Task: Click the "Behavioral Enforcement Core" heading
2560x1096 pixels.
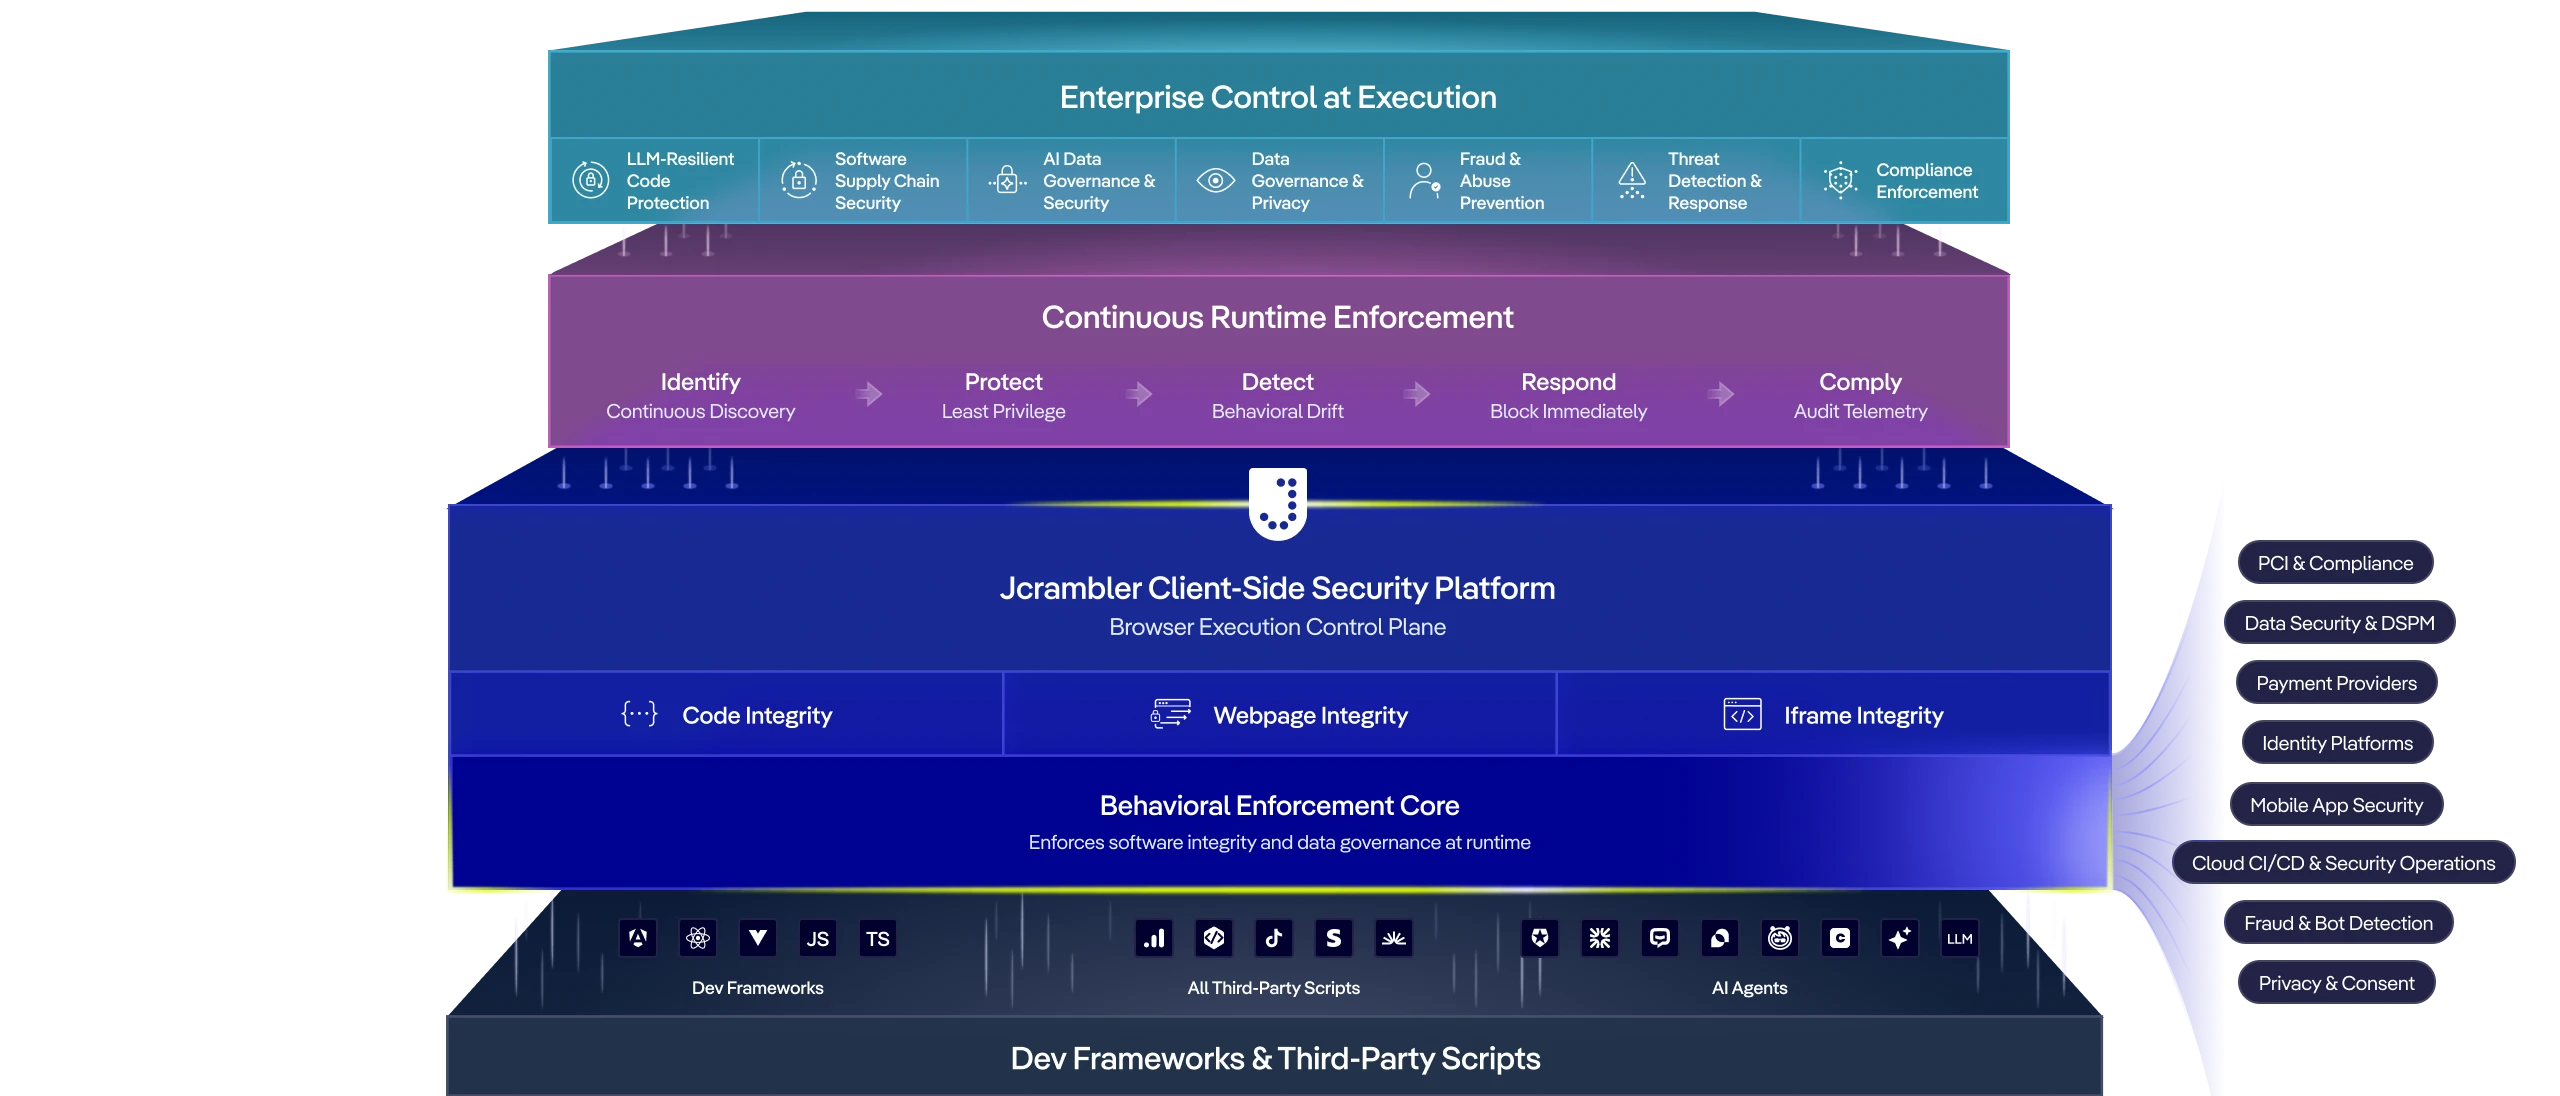Action: (x=1279, y=805)
